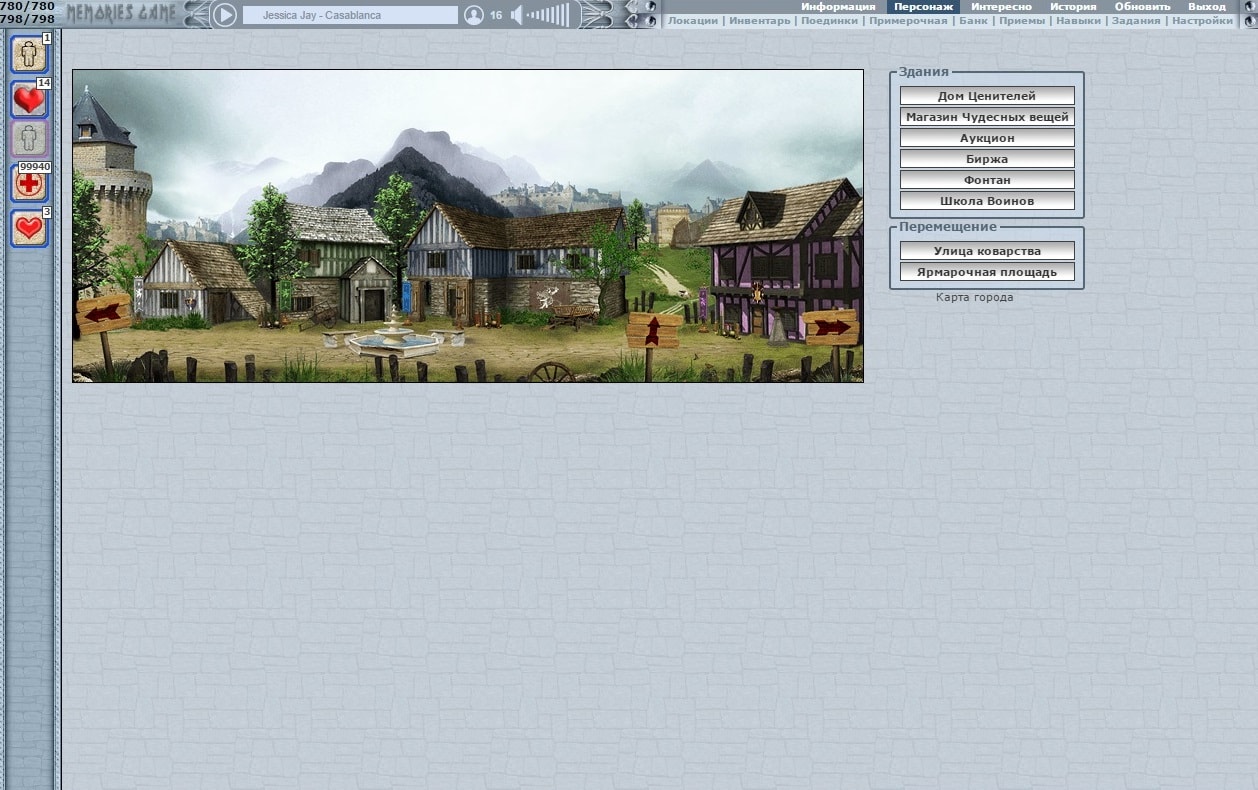The height and width of the screenshot is (790, 1258).
Task: Go to Инвентарь submenu item
Action: (759, 21)
